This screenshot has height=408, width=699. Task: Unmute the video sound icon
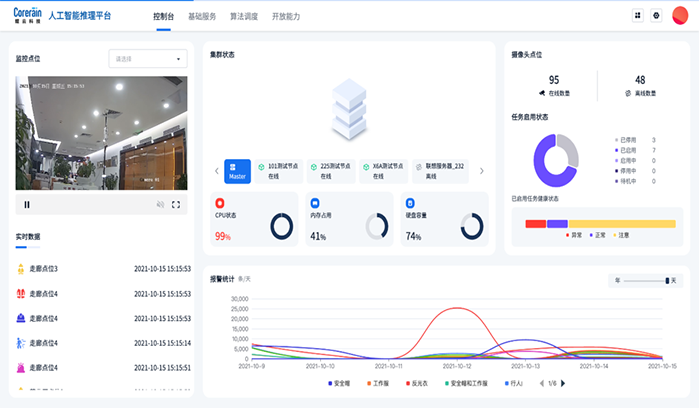pos(160,205)
